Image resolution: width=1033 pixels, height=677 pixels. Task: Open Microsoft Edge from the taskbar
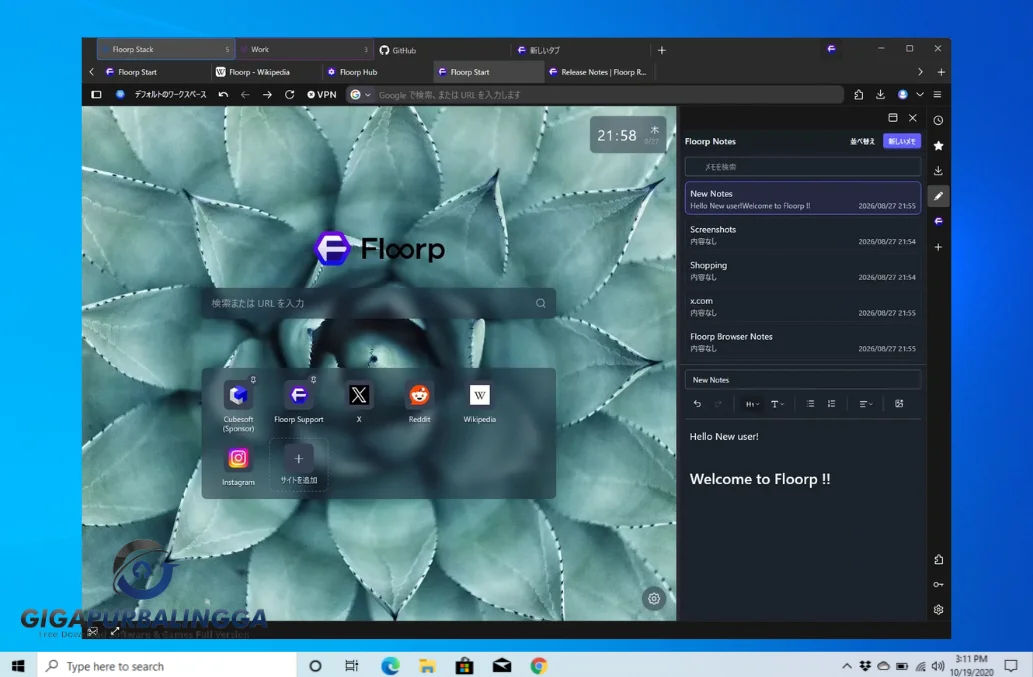pyautogui.click(x=390, y=666)
